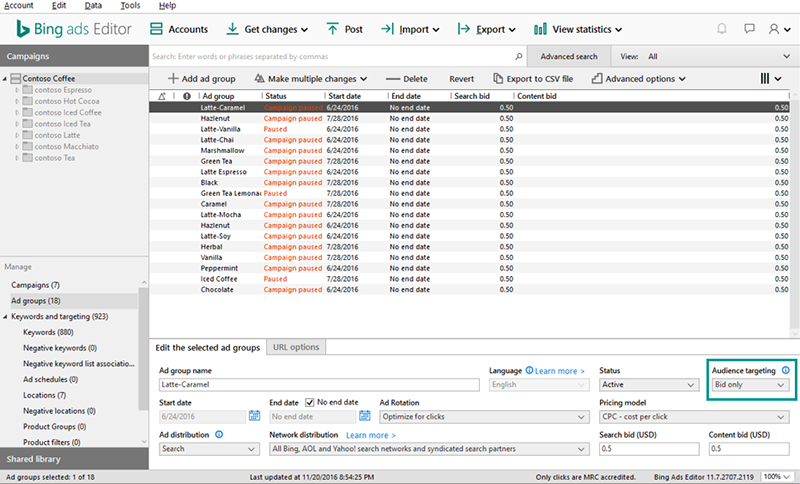Select Locations (7) in Manage
800x484 pixels.
(x=44, y=395)
